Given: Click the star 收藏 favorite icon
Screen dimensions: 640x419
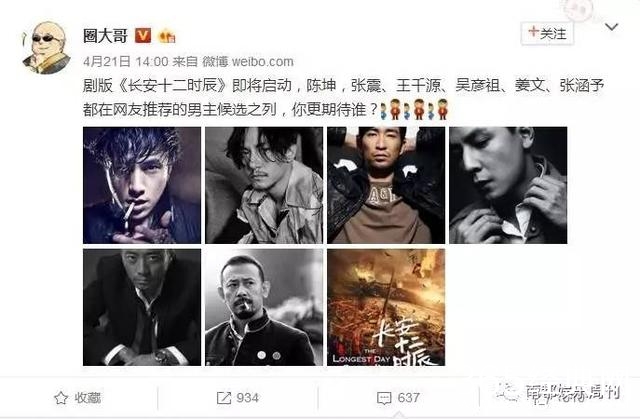Looking at the screenshot, I should [61, 398].
